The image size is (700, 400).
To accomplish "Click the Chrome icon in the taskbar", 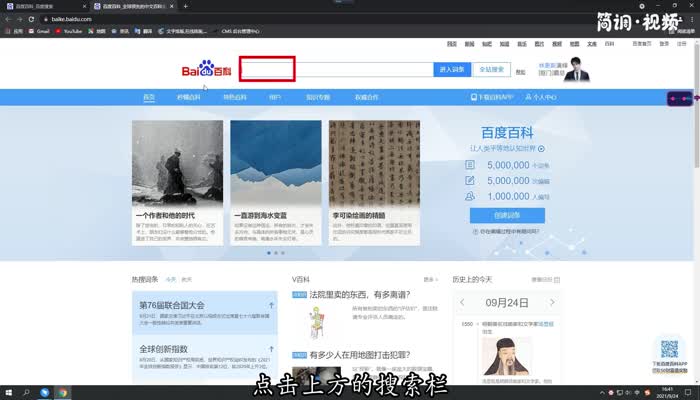I will [62, 392].
